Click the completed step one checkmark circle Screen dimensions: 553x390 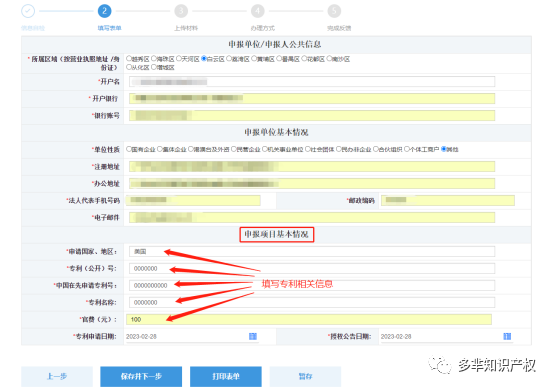click(x=28, y=11)
